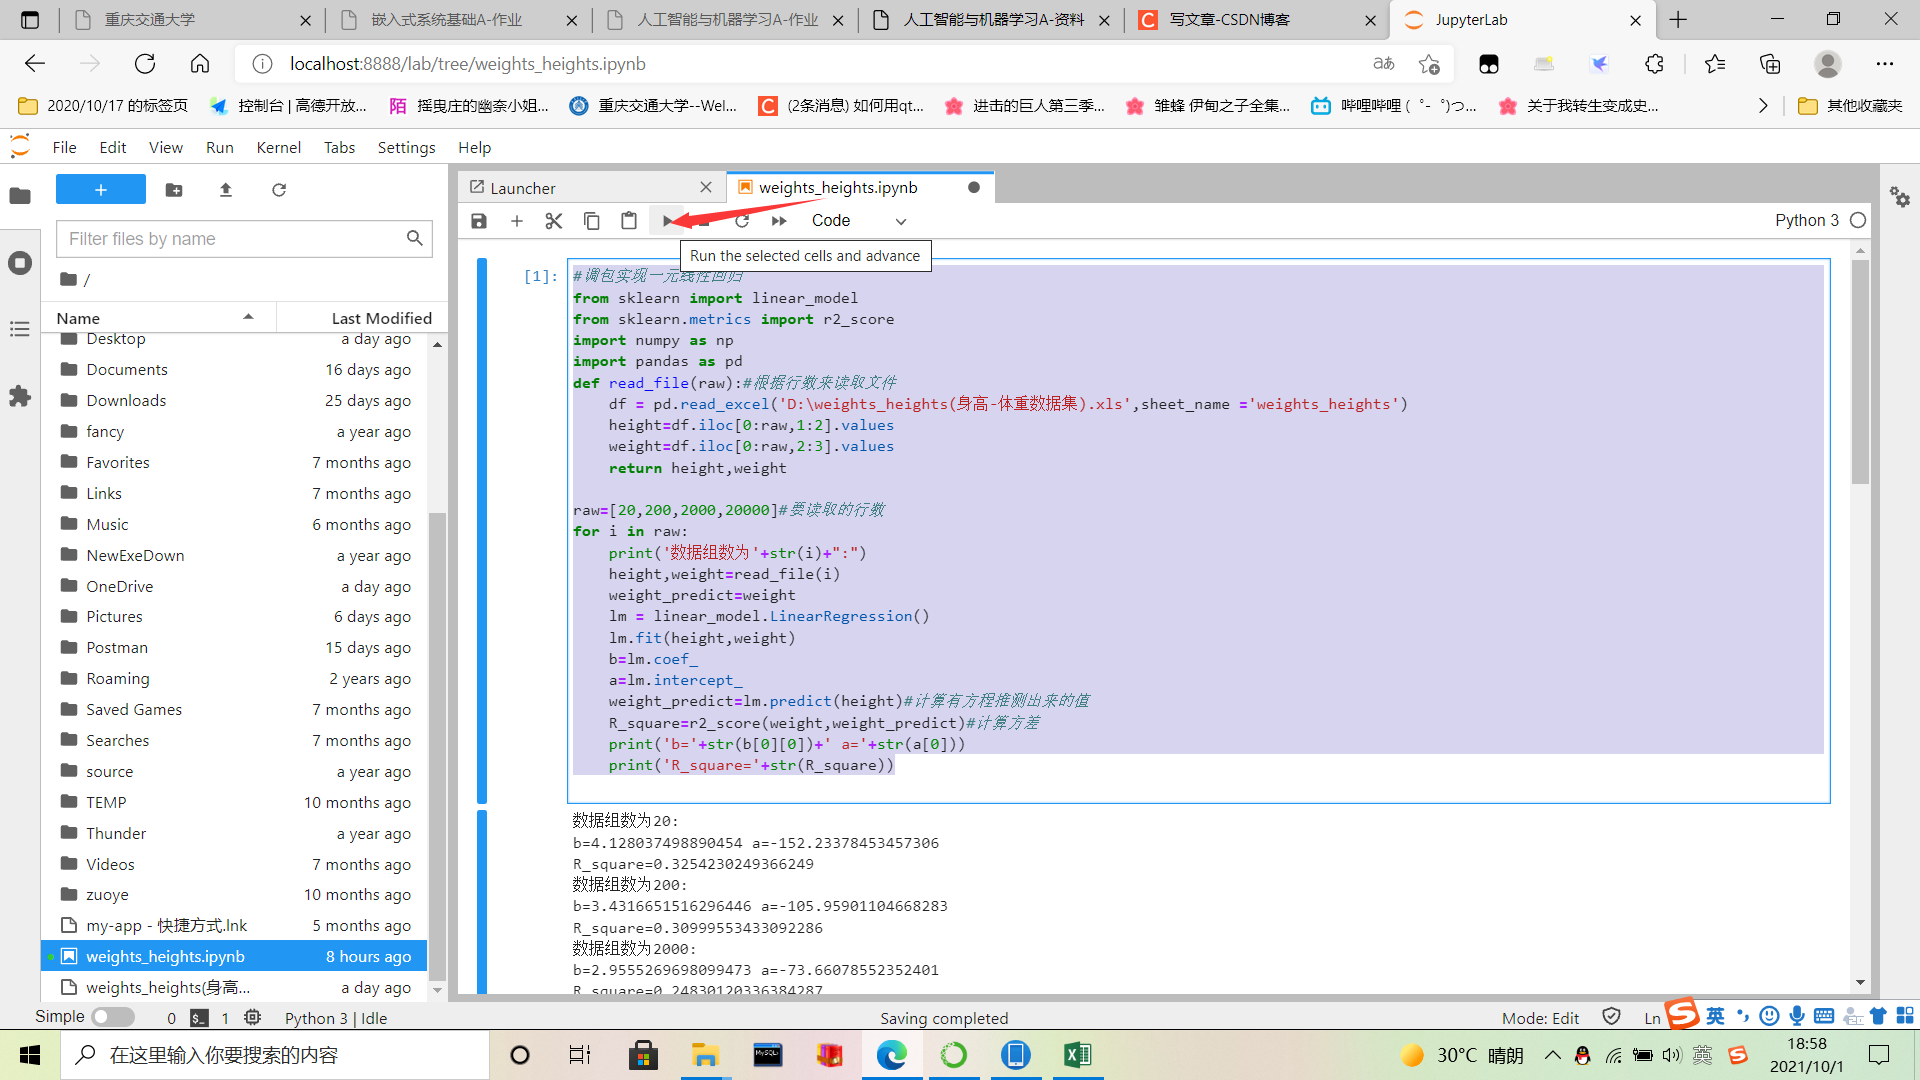1920x1080 pixels.
Task: Focus the Filter files by name field
Action: pyautogui.click(x=244, y=239)
